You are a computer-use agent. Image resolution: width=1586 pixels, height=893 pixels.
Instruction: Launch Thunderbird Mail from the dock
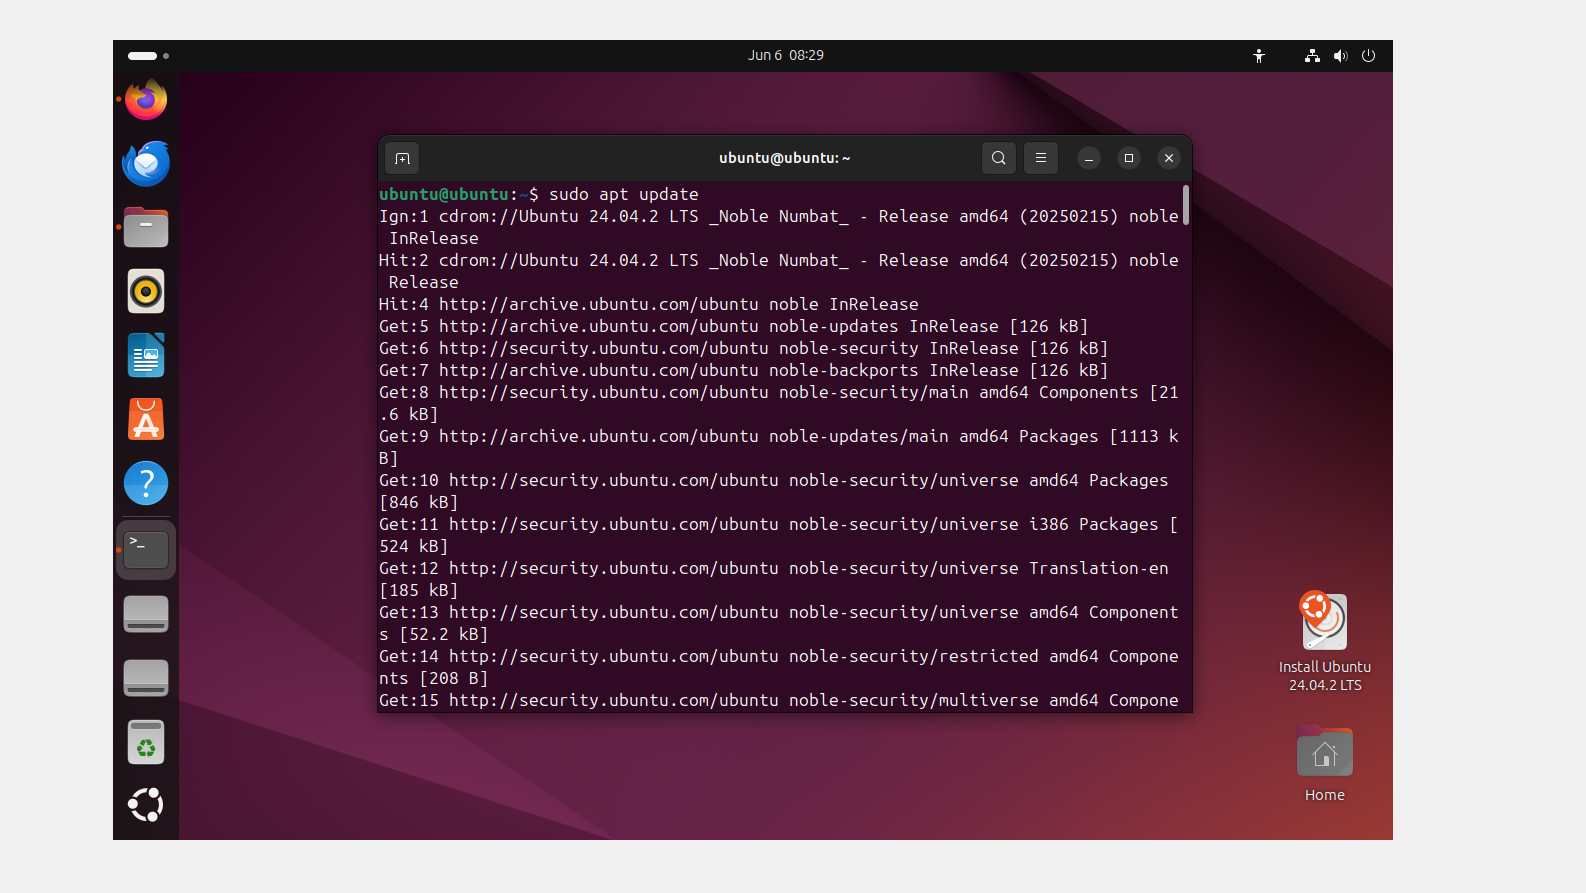146,163
